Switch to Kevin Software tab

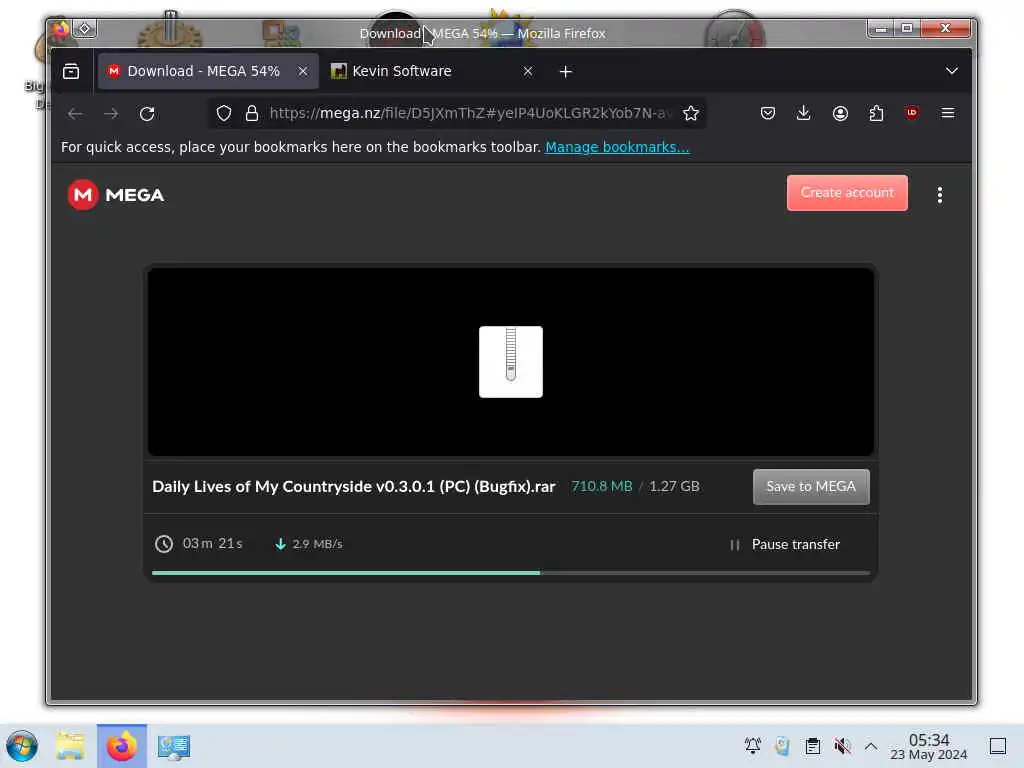pos(432,71)
